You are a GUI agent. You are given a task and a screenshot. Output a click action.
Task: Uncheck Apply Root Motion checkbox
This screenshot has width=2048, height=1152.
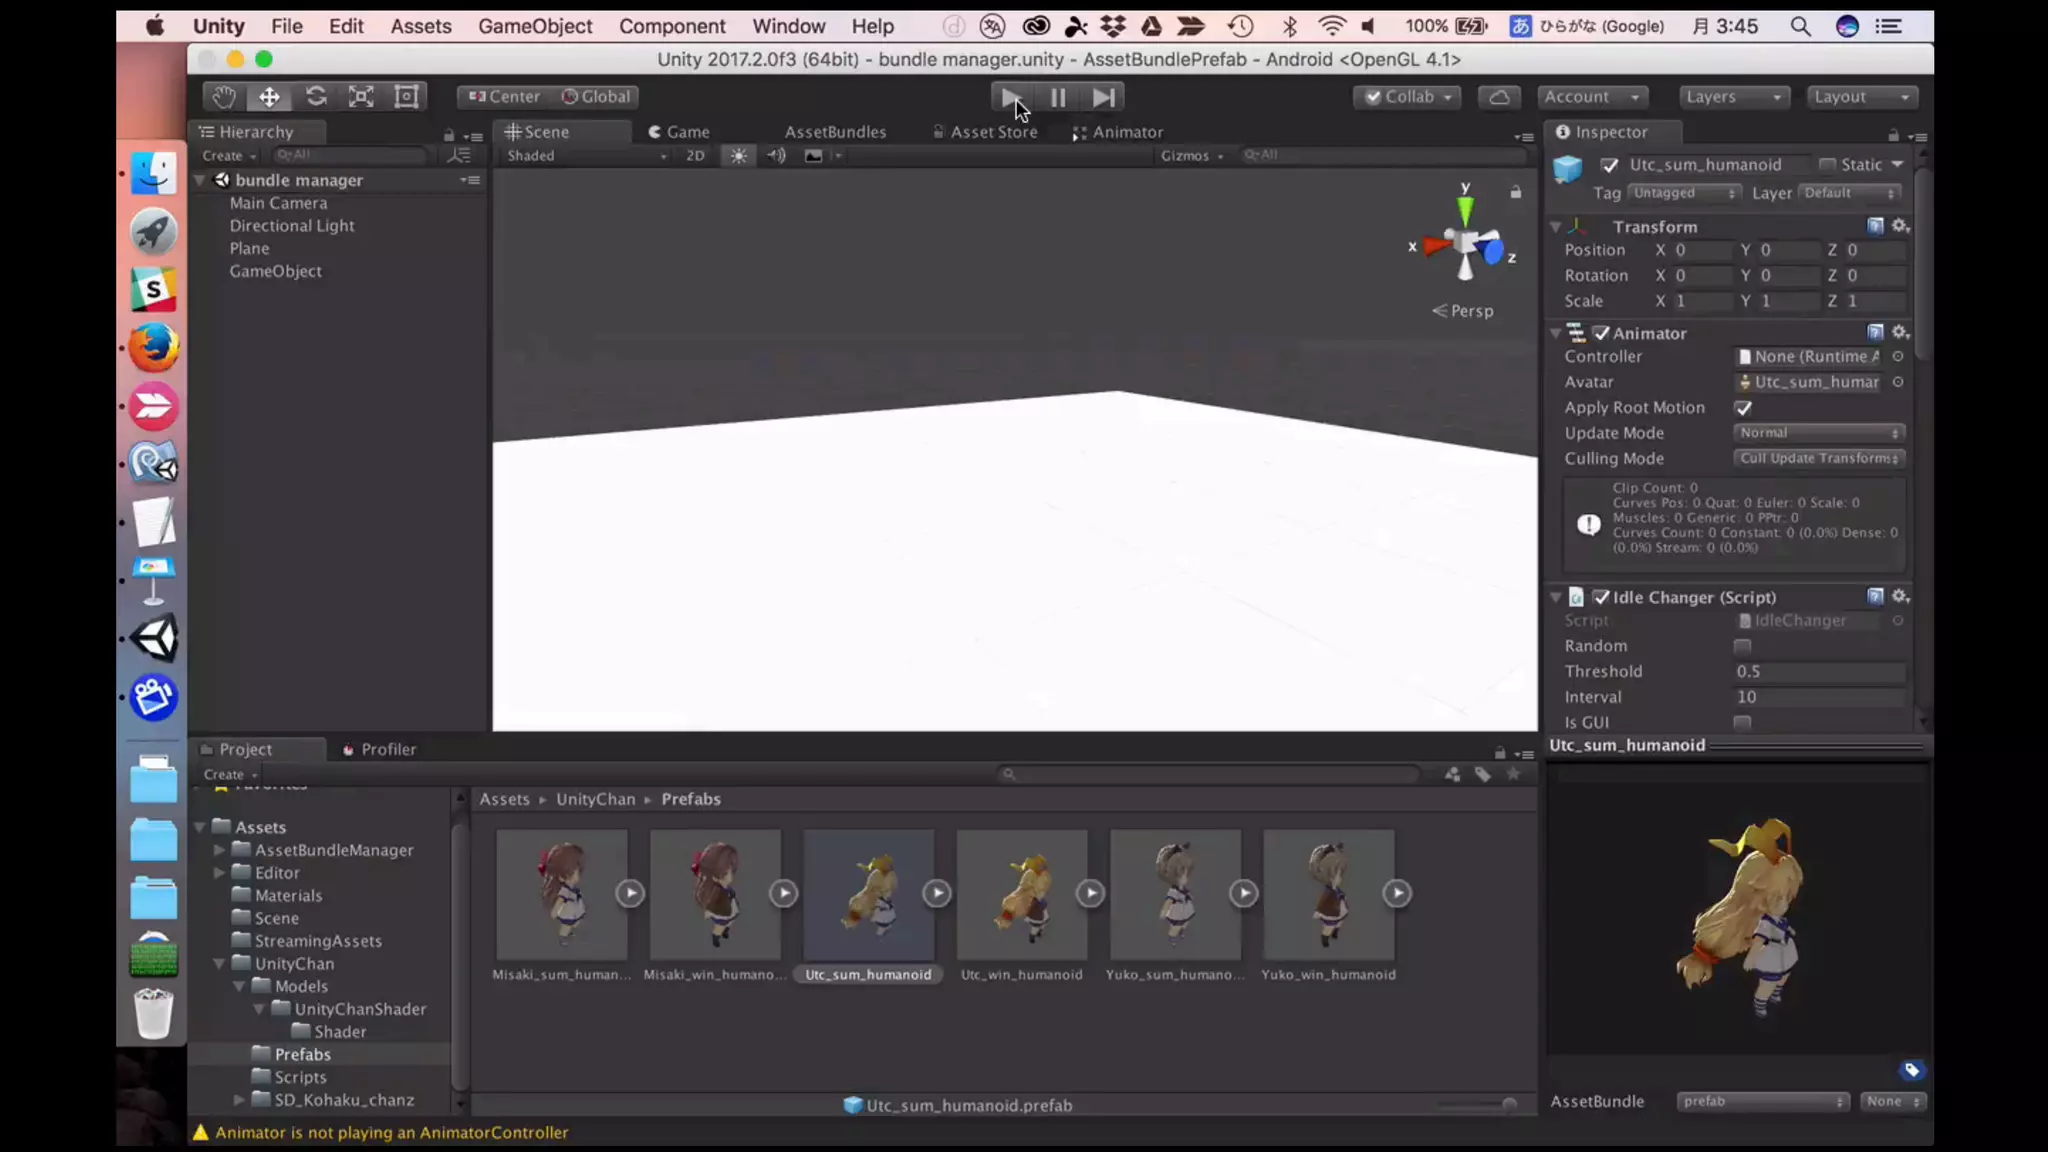1743,408
